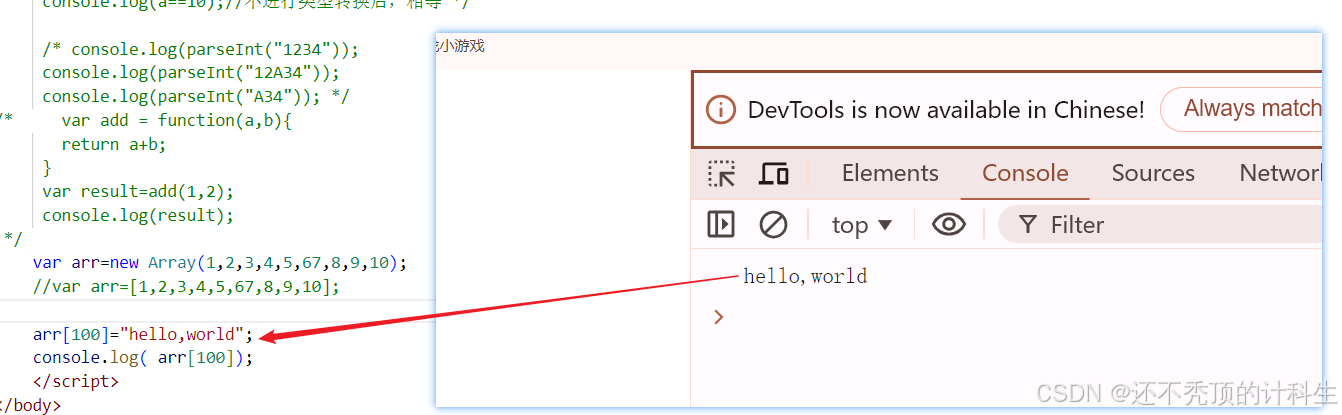The width and height of the screenshot is (1342, 415).
Task: Switch to the Elements tab
Action: click(x=890, y=173)
